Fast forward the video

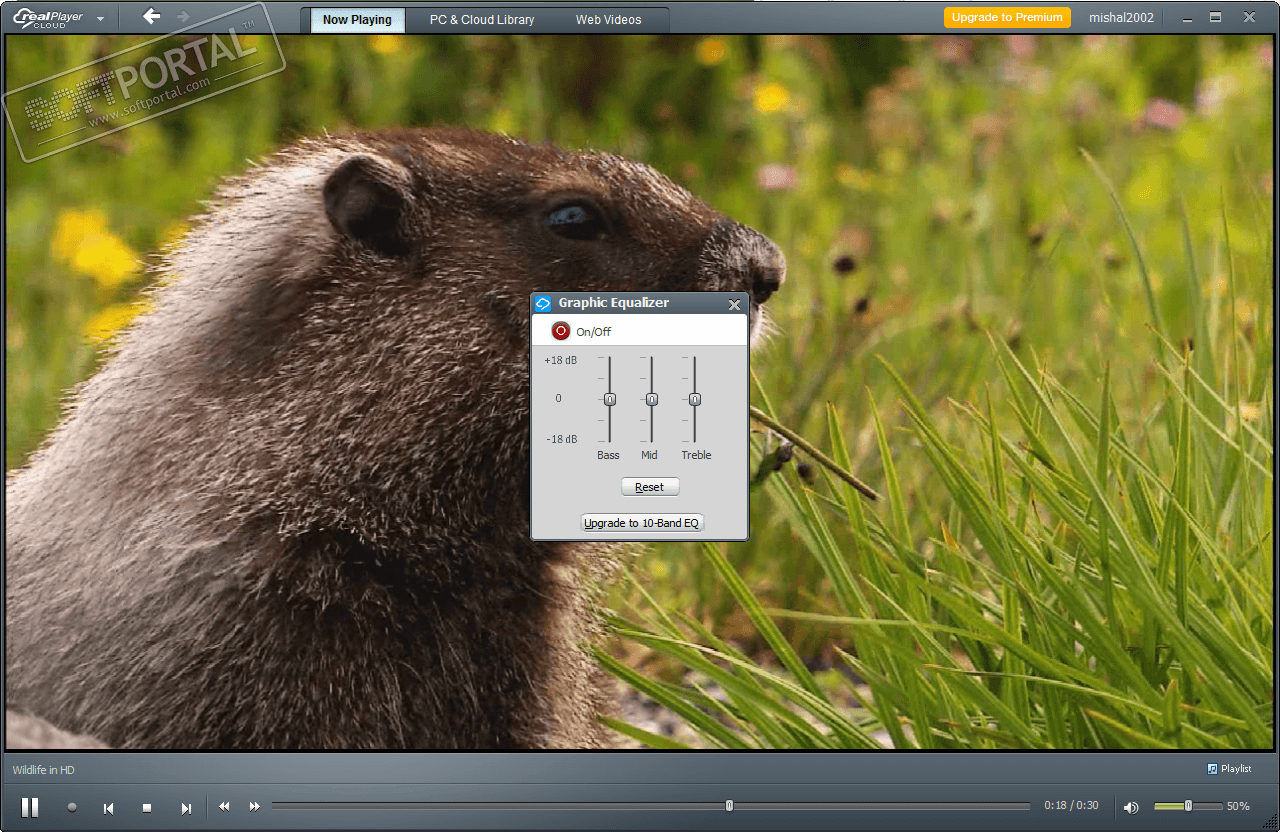coord(255,806)
